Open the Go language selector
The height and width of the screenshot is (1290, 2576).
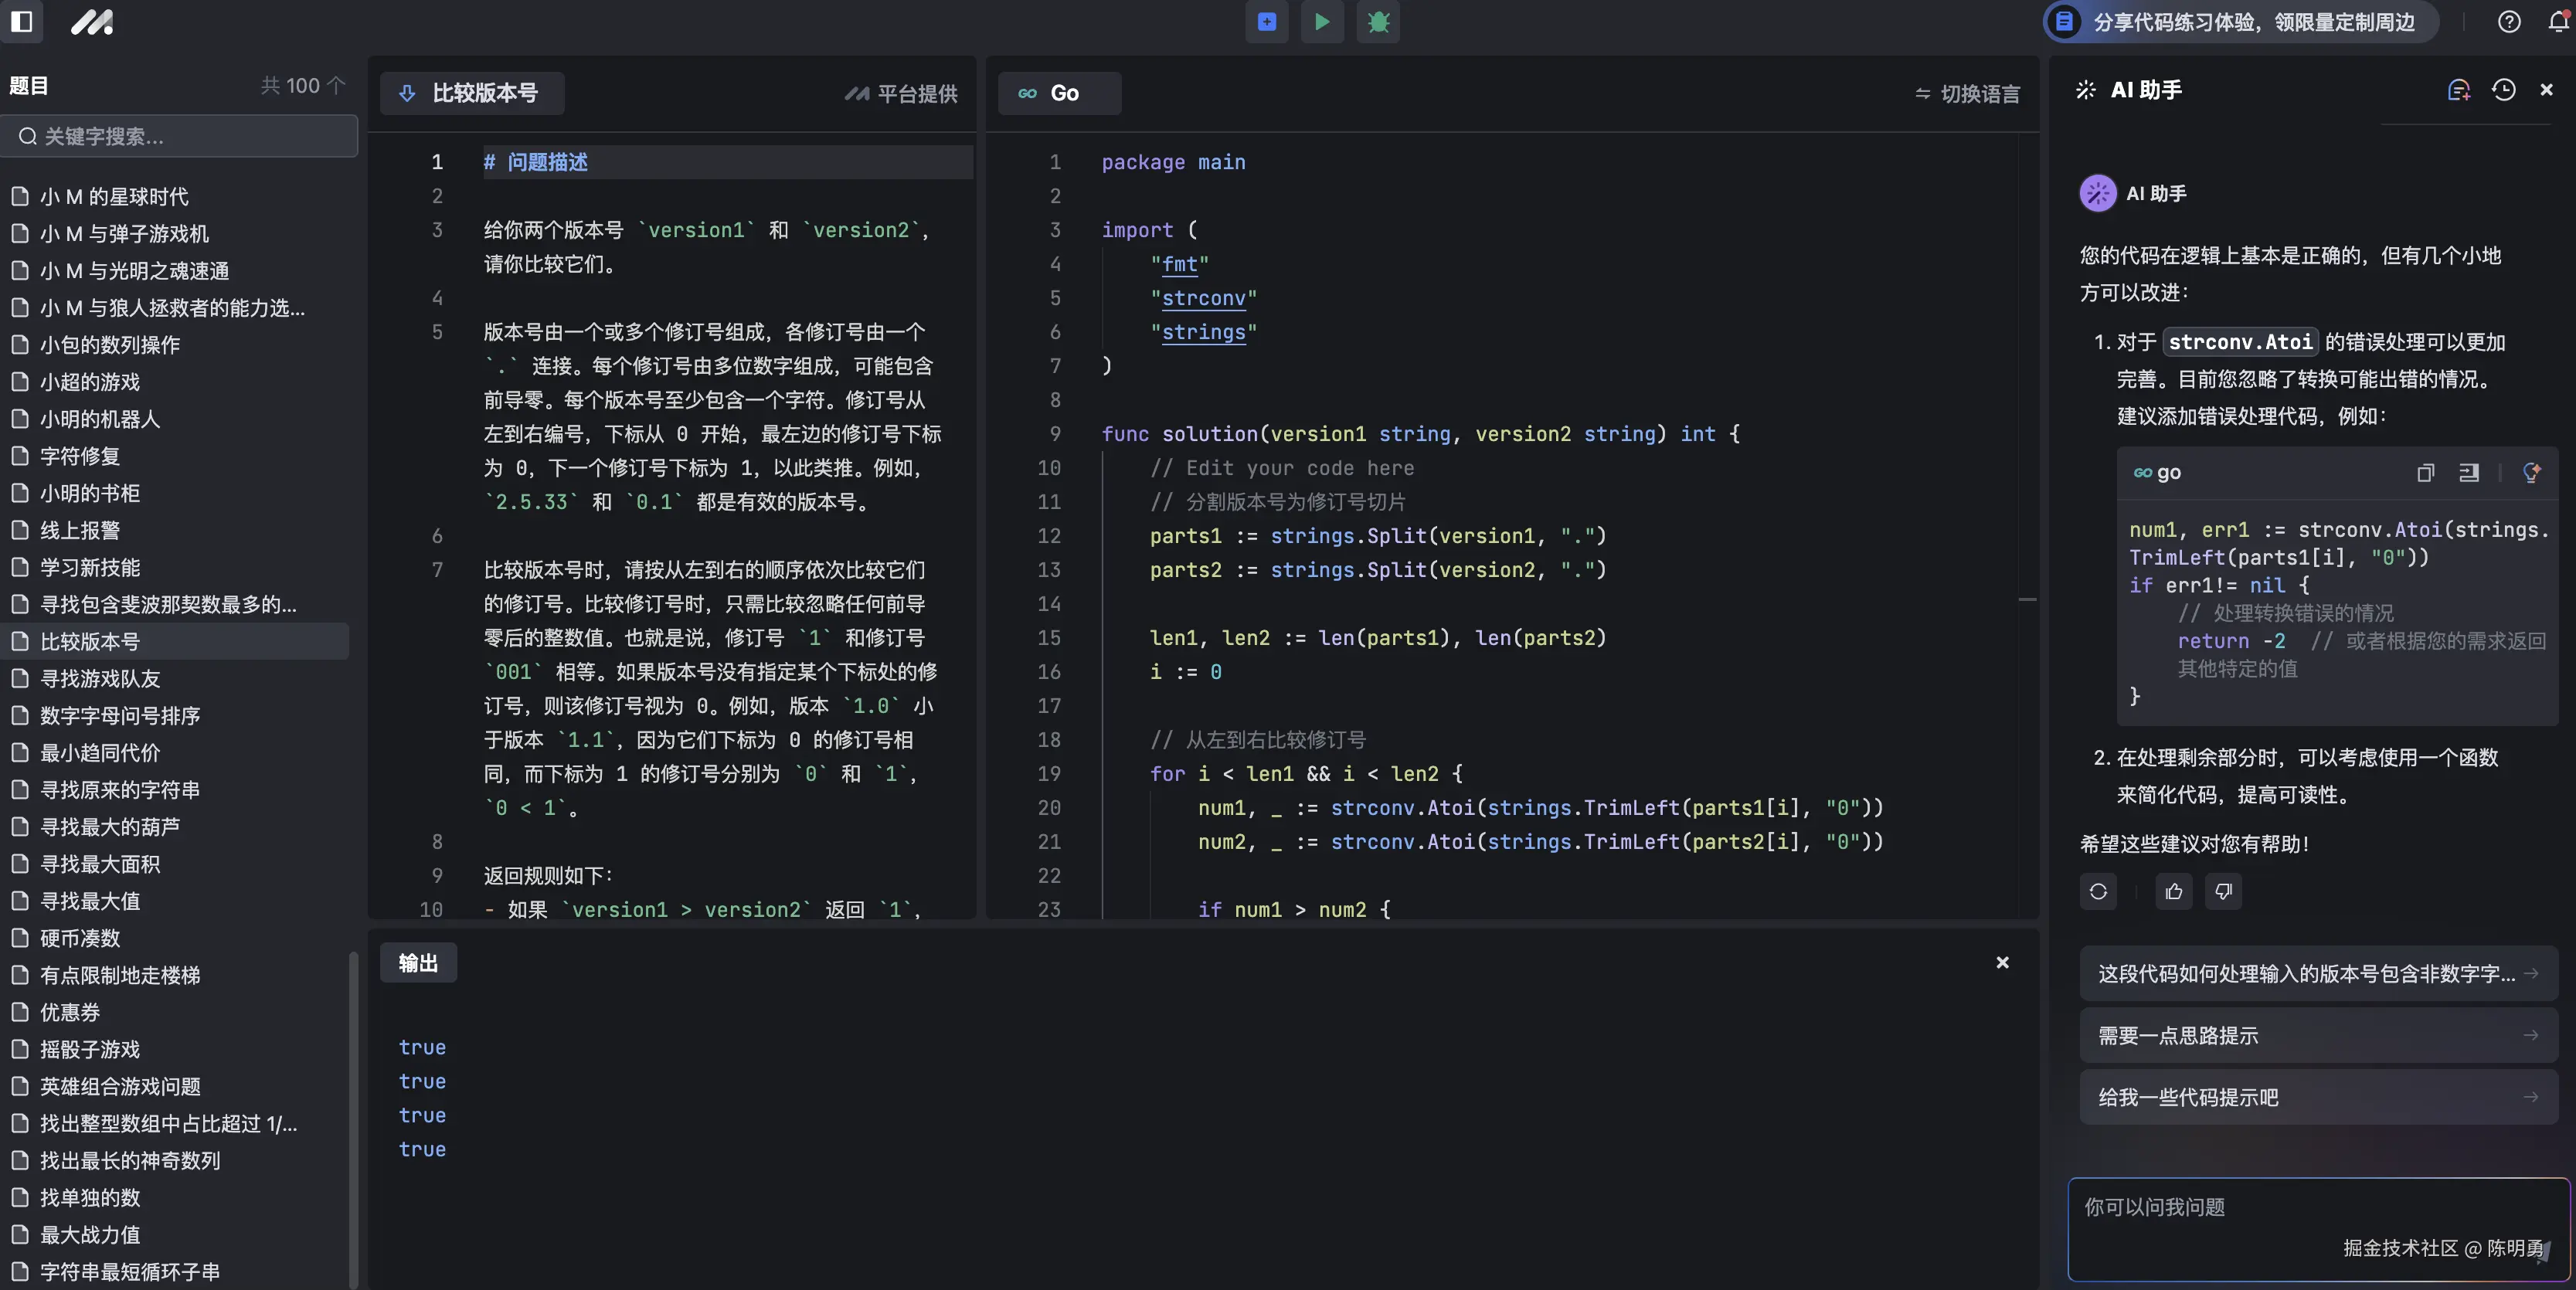[1058, 93]
